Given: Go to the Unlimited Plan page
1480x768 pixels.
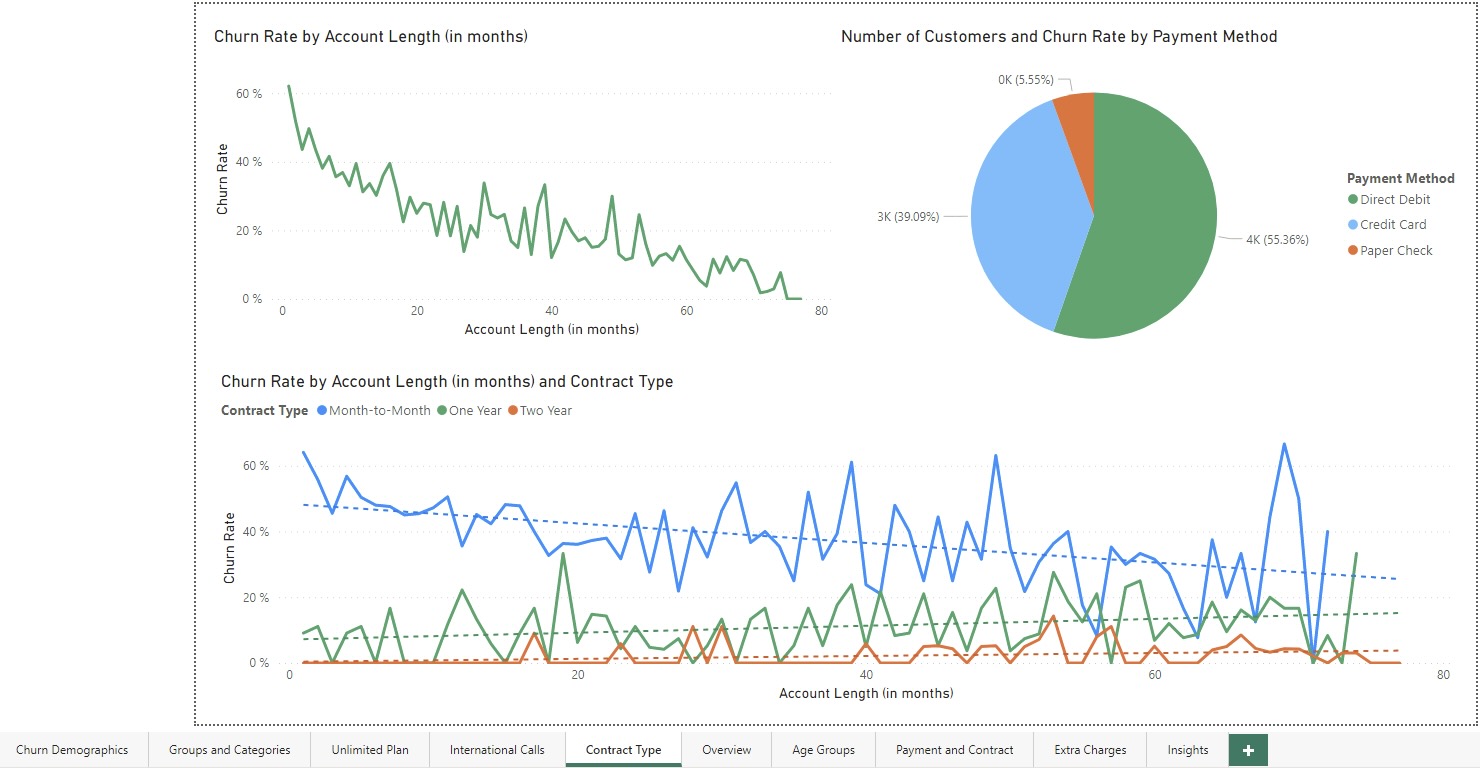Looking at the screenshot, I should pyautogui.click(x=369, y=749).
